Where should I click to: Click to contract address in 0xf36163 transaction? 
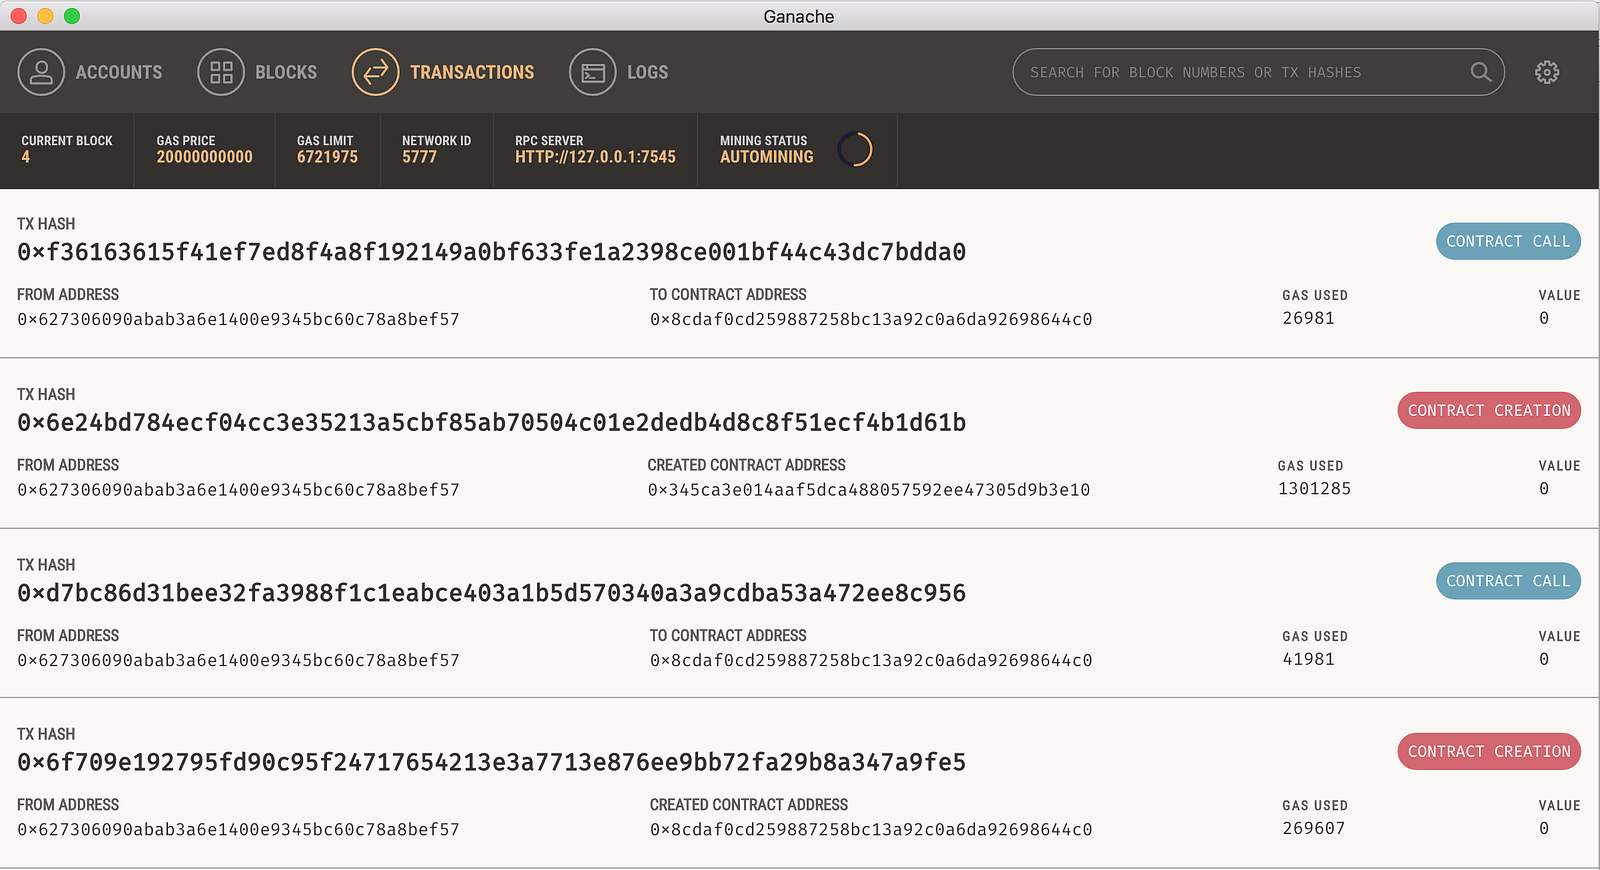(871, 320)
